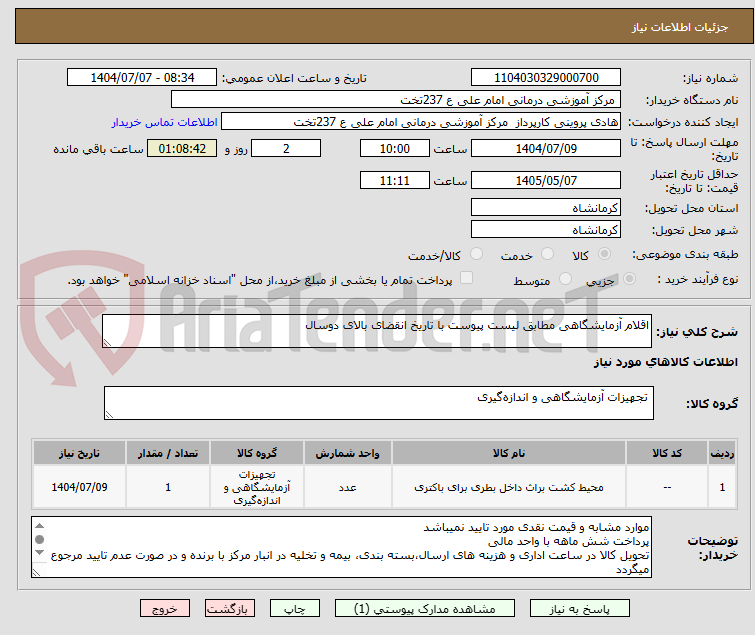
Task: Click the عدد unit cell
Action: click(347, 487)
